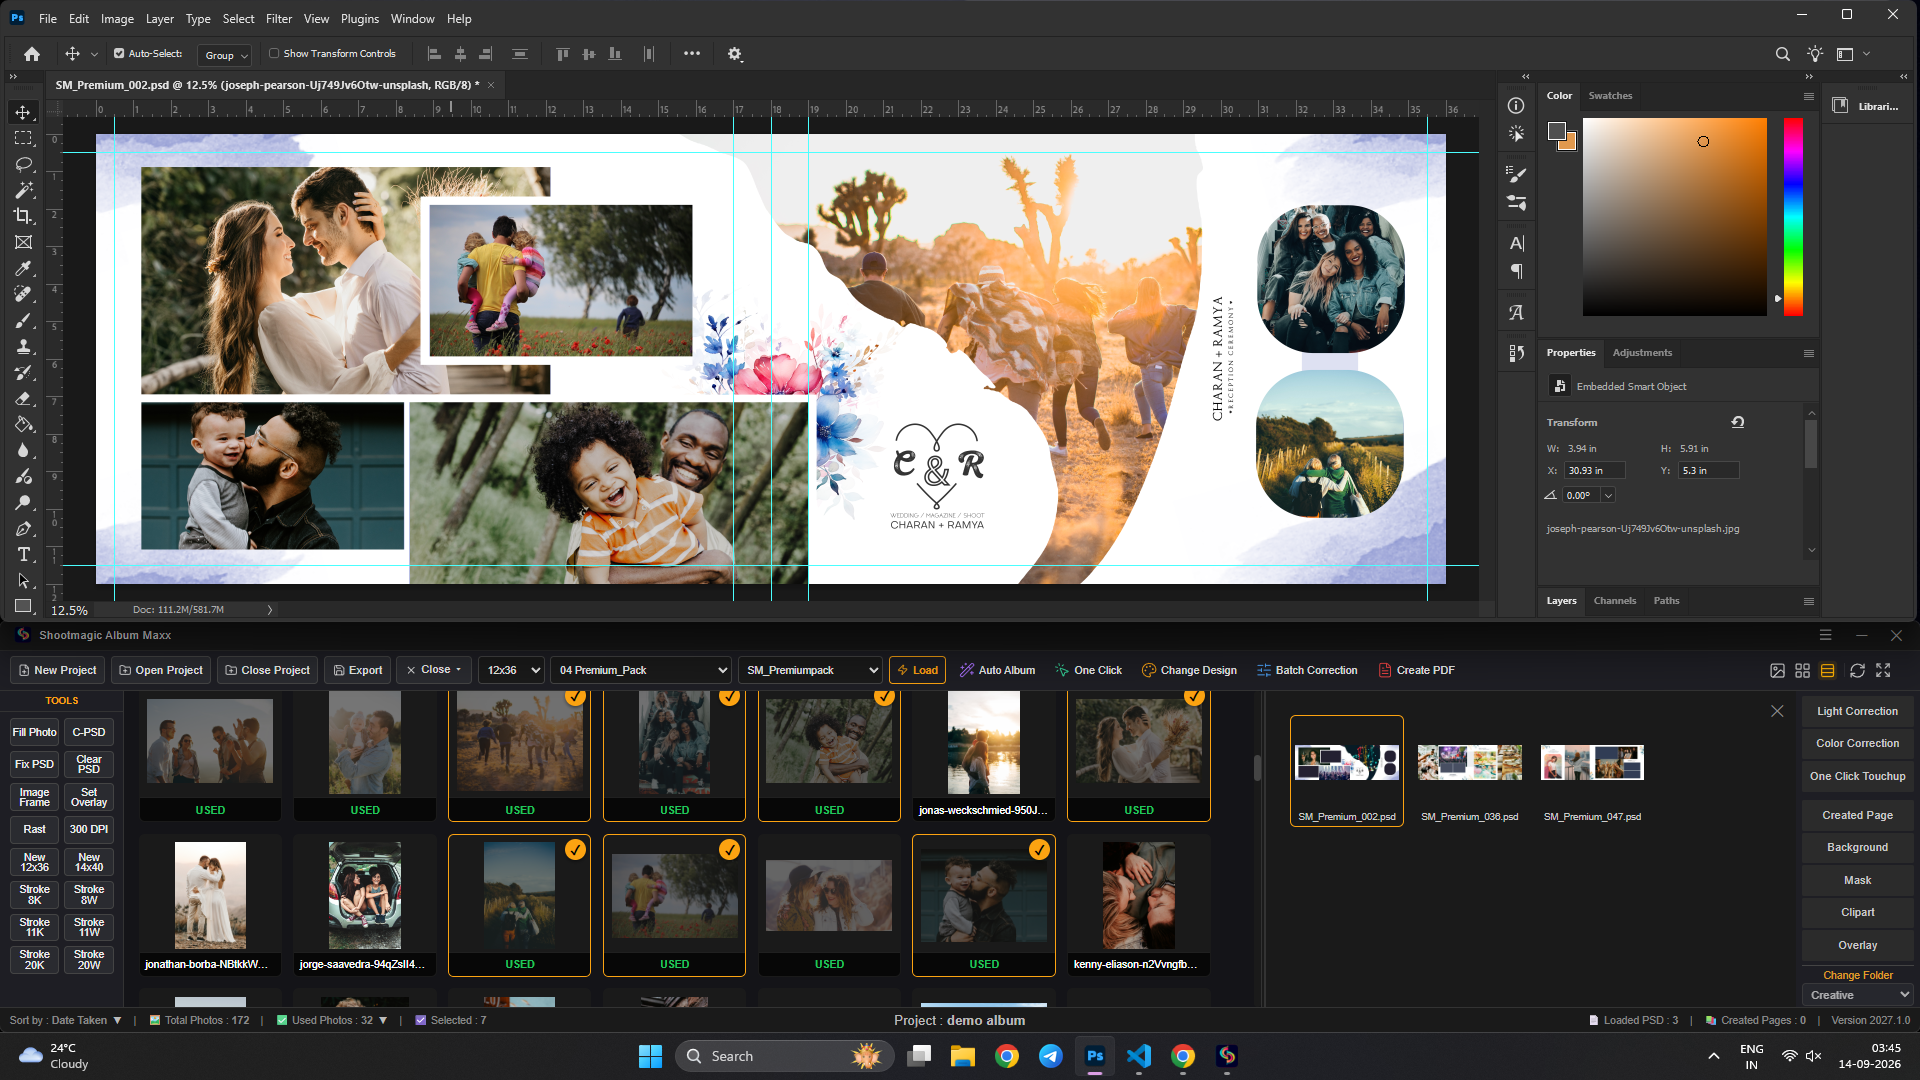Click fullscreen expand icon in Shootmagic
The height and width of the screenshot is (1080, 1920).
pos(1884,670)
